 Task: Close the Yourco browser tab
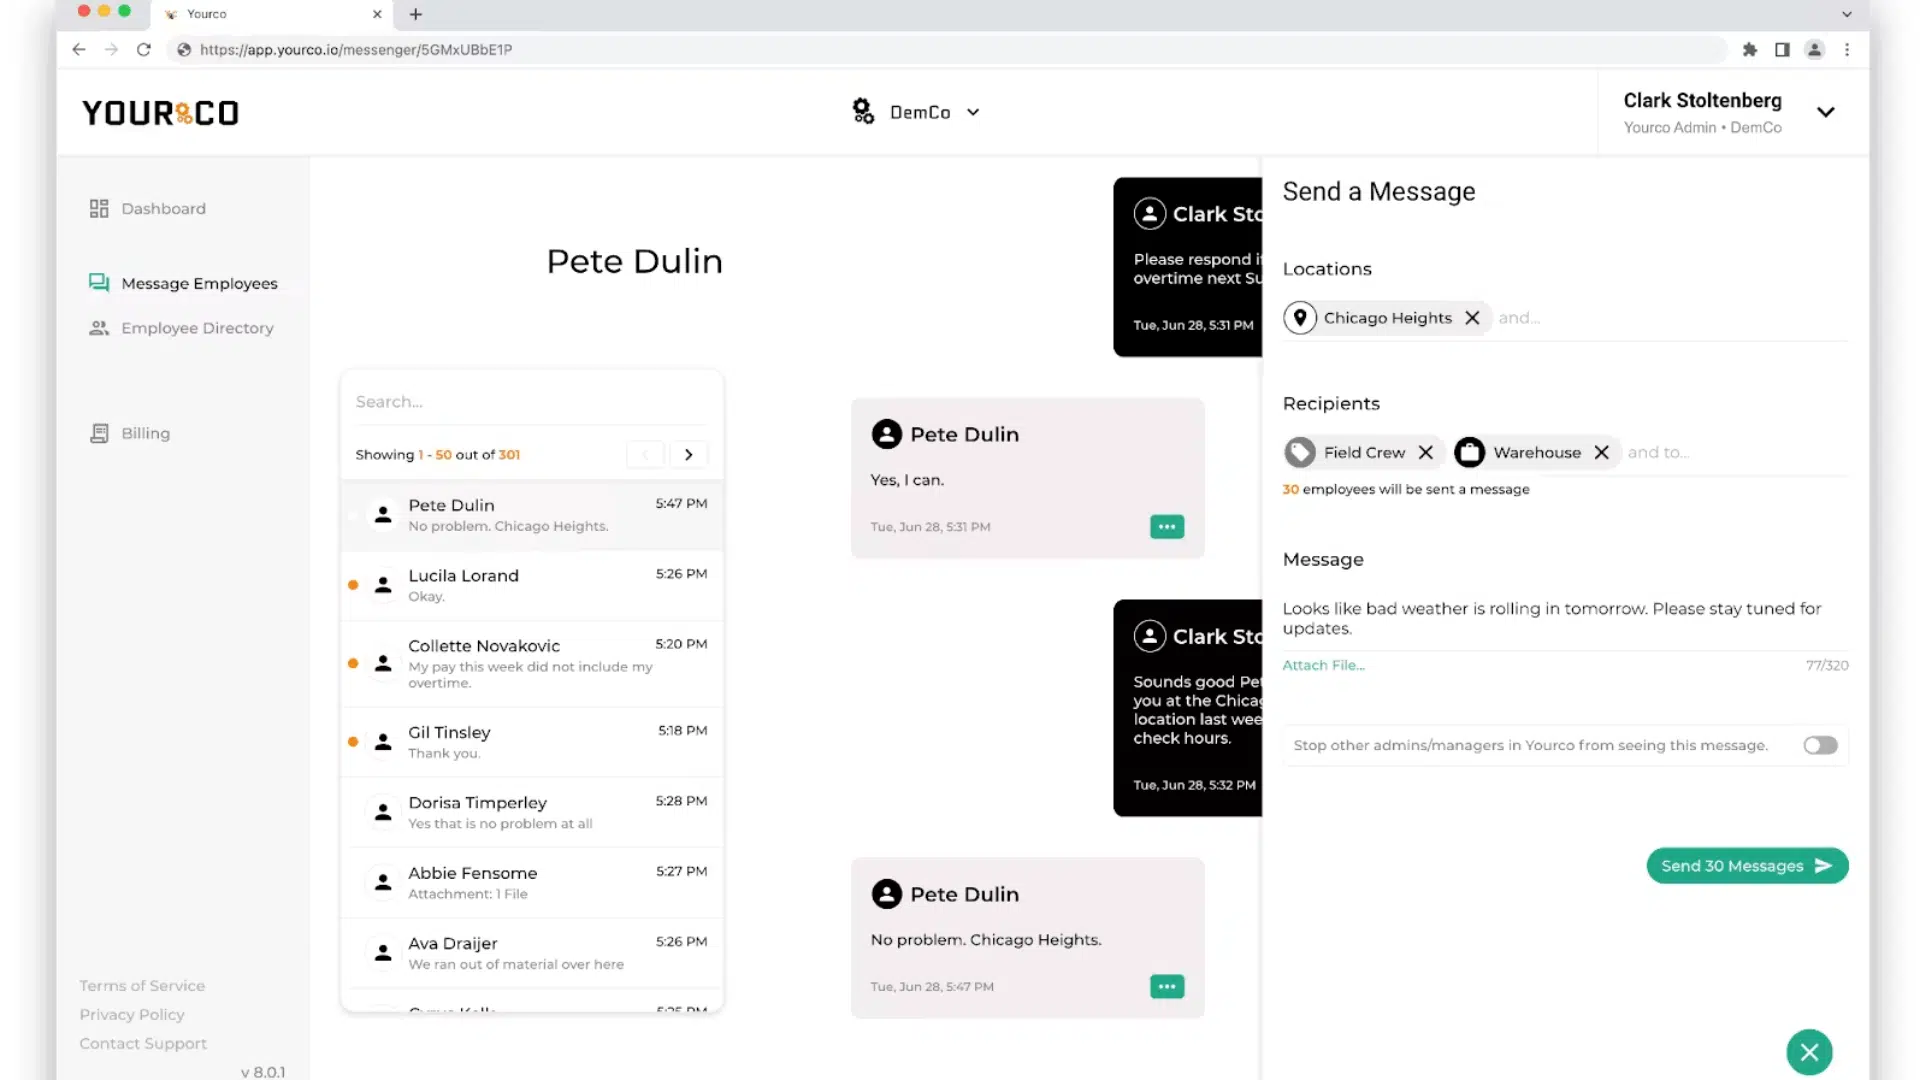click(x=377, y=14)
